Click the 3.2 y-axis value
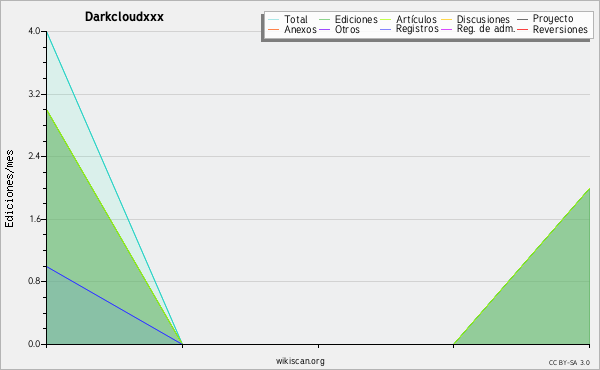This screenshot has height=370, width=600. 34,94
